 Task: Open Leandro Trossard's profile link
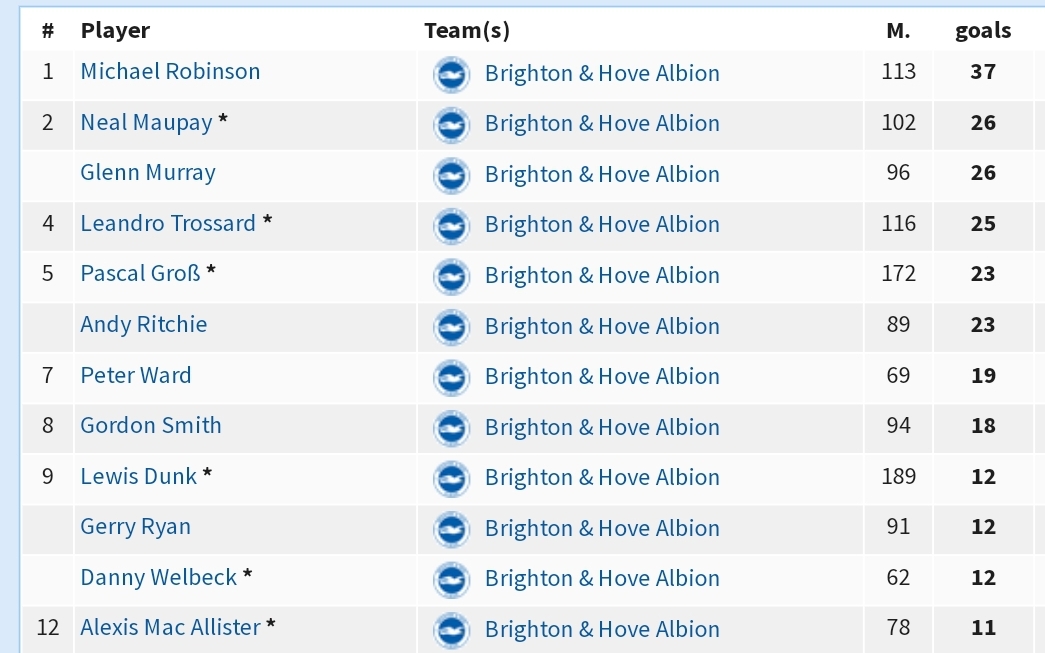coord(168,223)
